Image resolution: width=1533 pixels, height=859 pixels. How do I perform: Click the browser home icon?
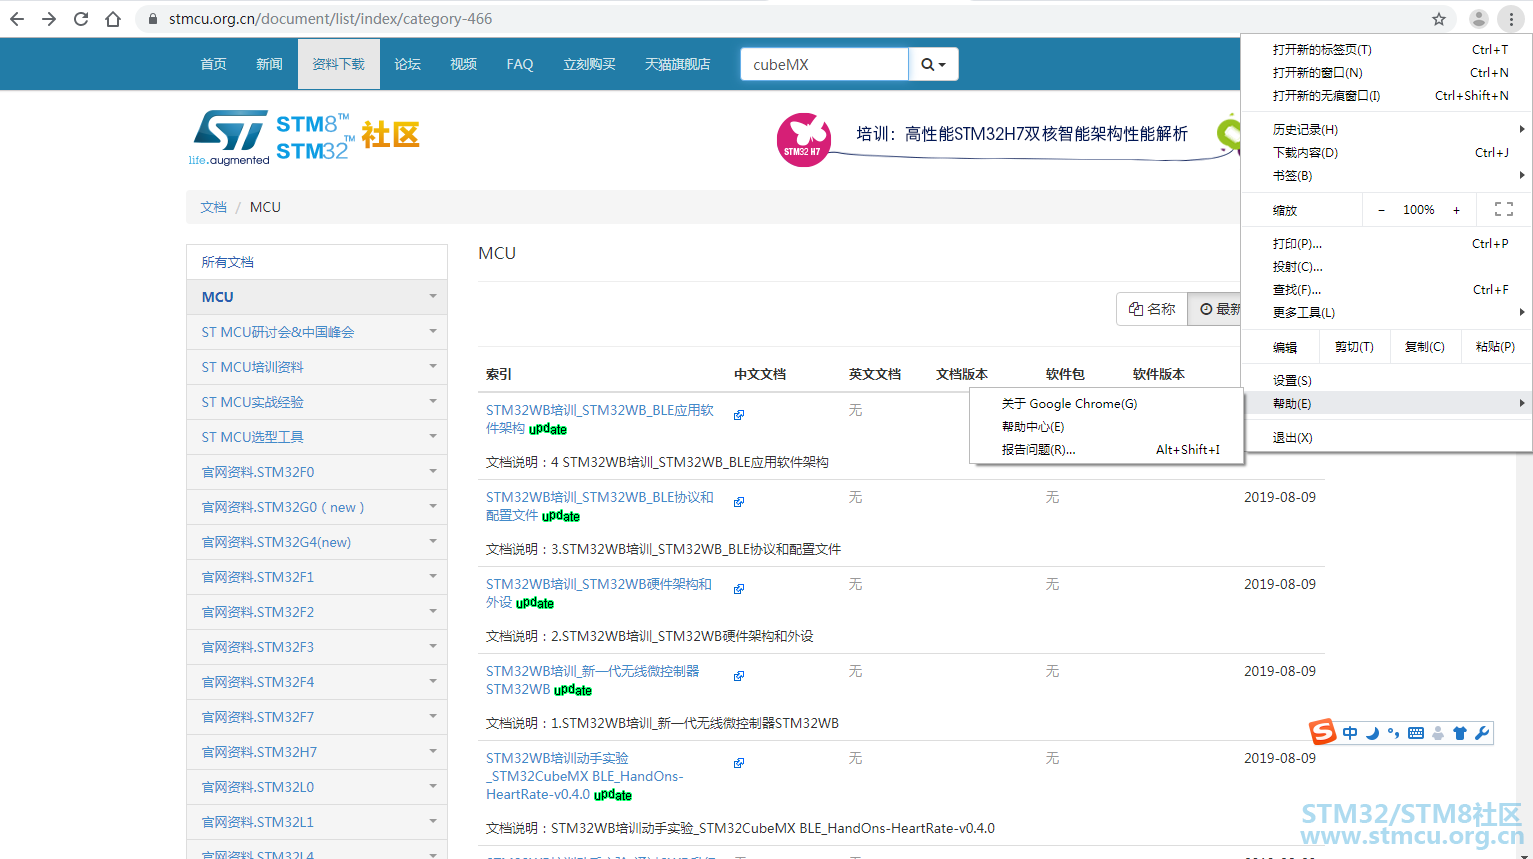[113, 19]
